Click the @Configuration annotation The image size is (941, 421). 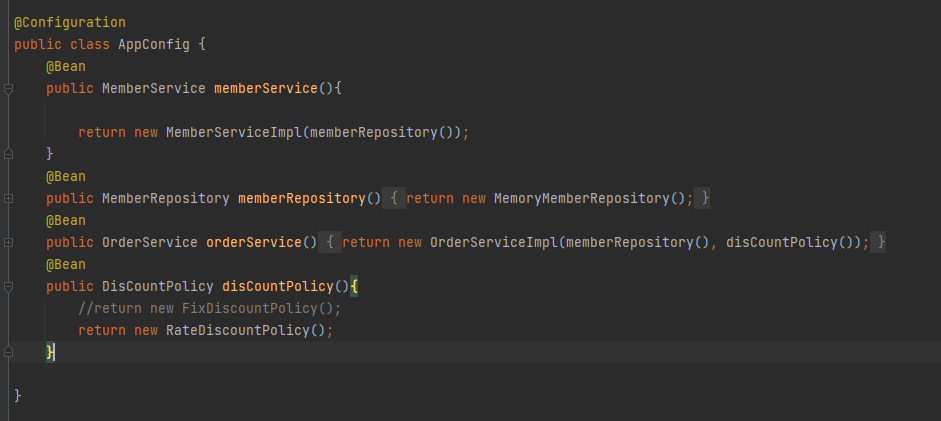70,23
